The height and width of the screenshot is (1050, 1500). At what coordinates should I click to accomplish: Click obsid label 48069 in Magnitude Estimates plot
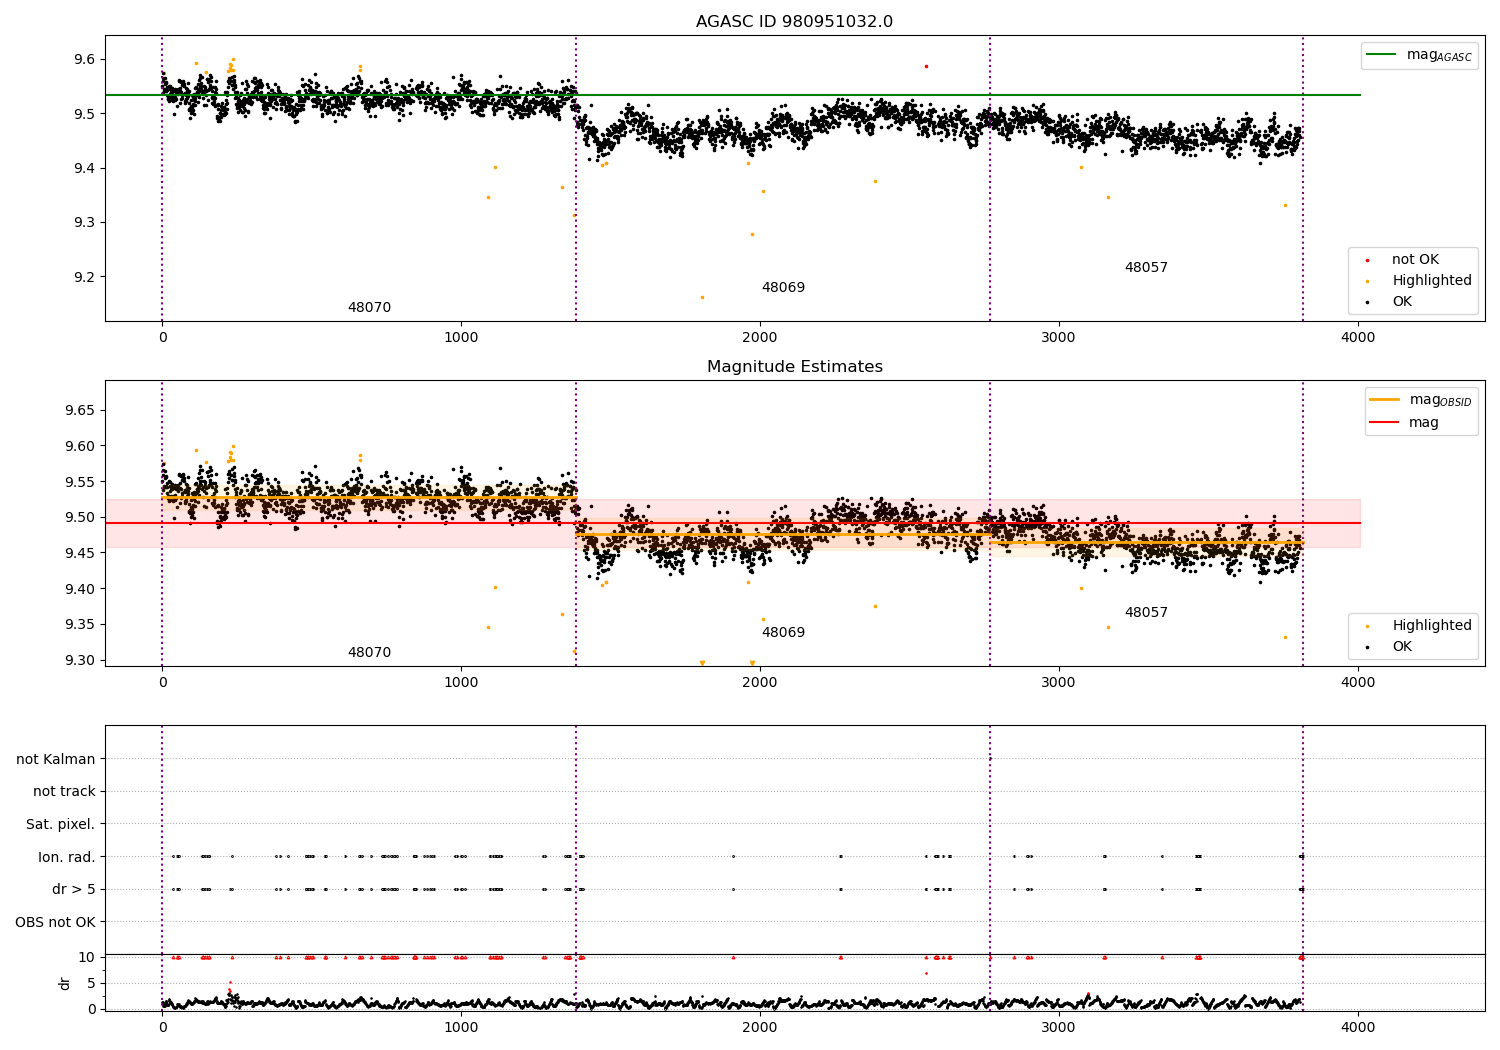pos(783,633)
